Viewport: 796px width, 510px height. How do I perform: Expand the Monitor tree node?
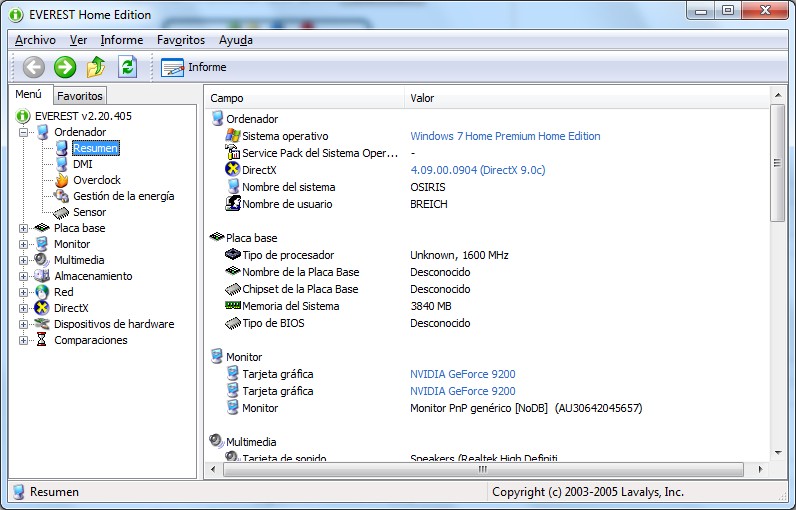click(x=23, y=245)
